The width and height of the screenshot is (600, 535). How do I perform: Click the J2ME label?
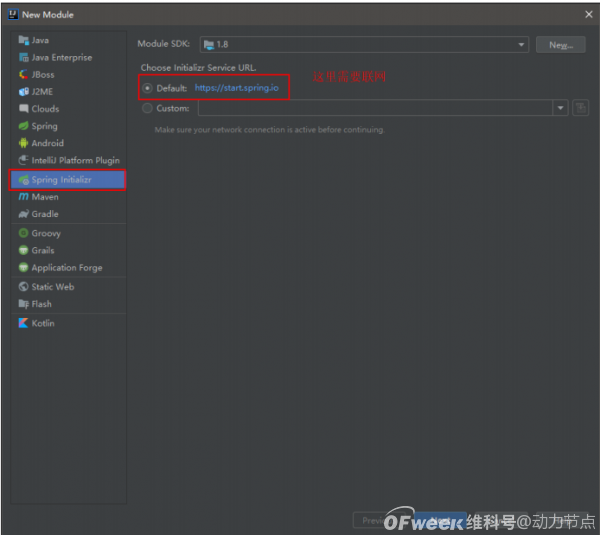(x=42, y=92)
